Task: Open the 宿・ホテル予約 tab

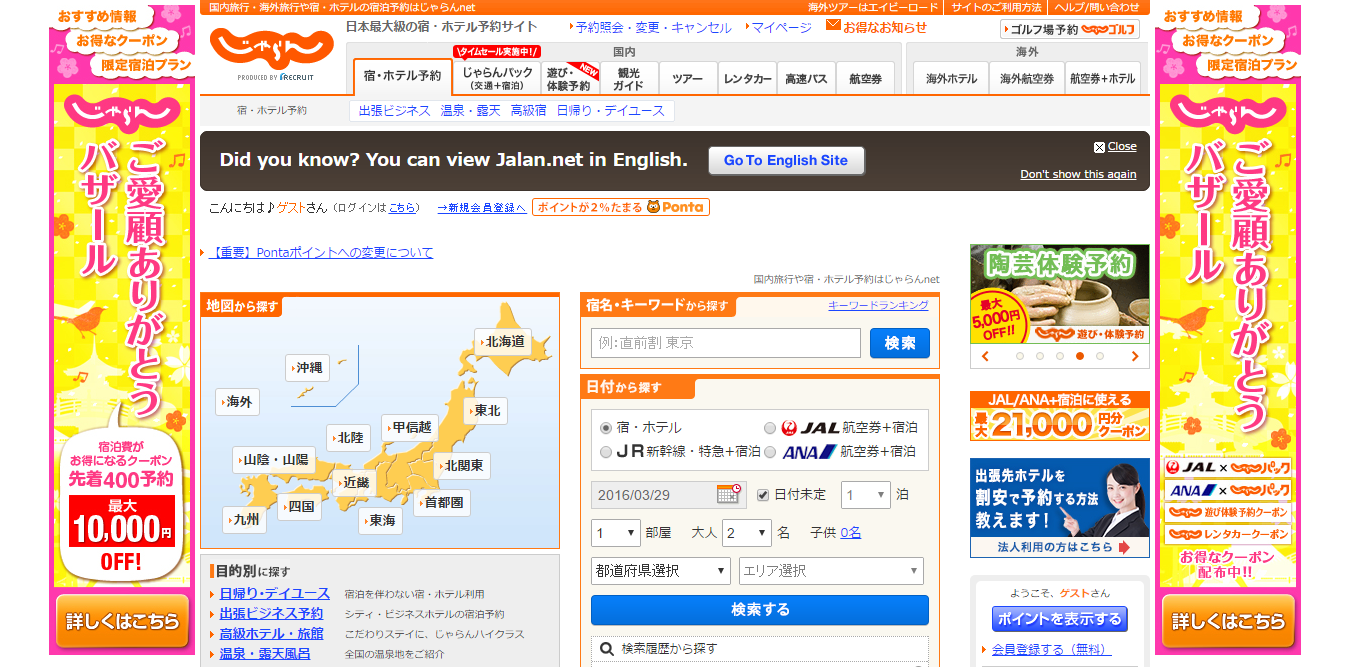Action: pyautogui.click(x=403, y=77)
